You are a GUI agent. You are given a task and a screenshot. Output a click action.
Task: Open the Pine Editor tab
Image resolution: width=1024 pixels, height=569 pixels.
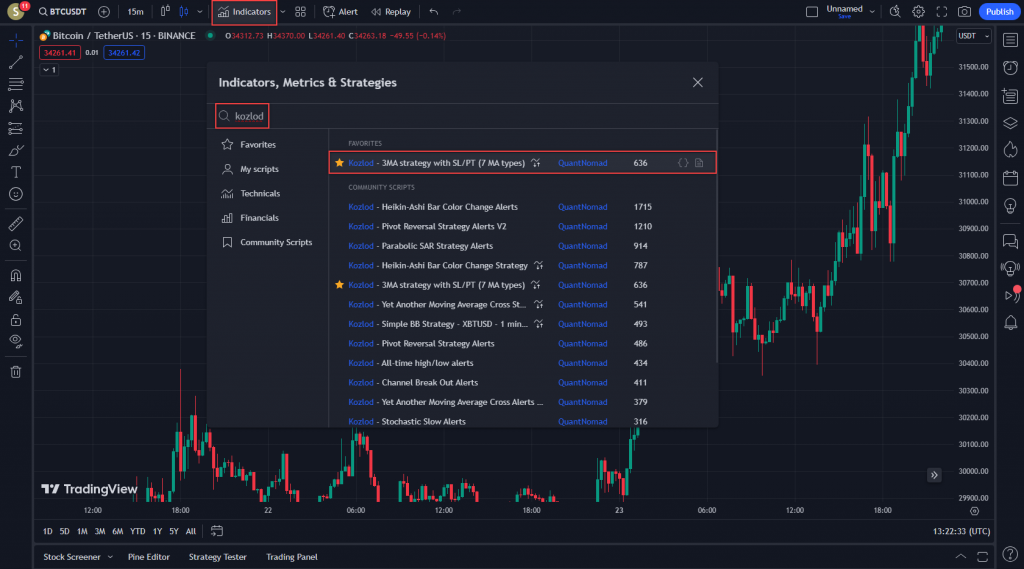(148, 557)
